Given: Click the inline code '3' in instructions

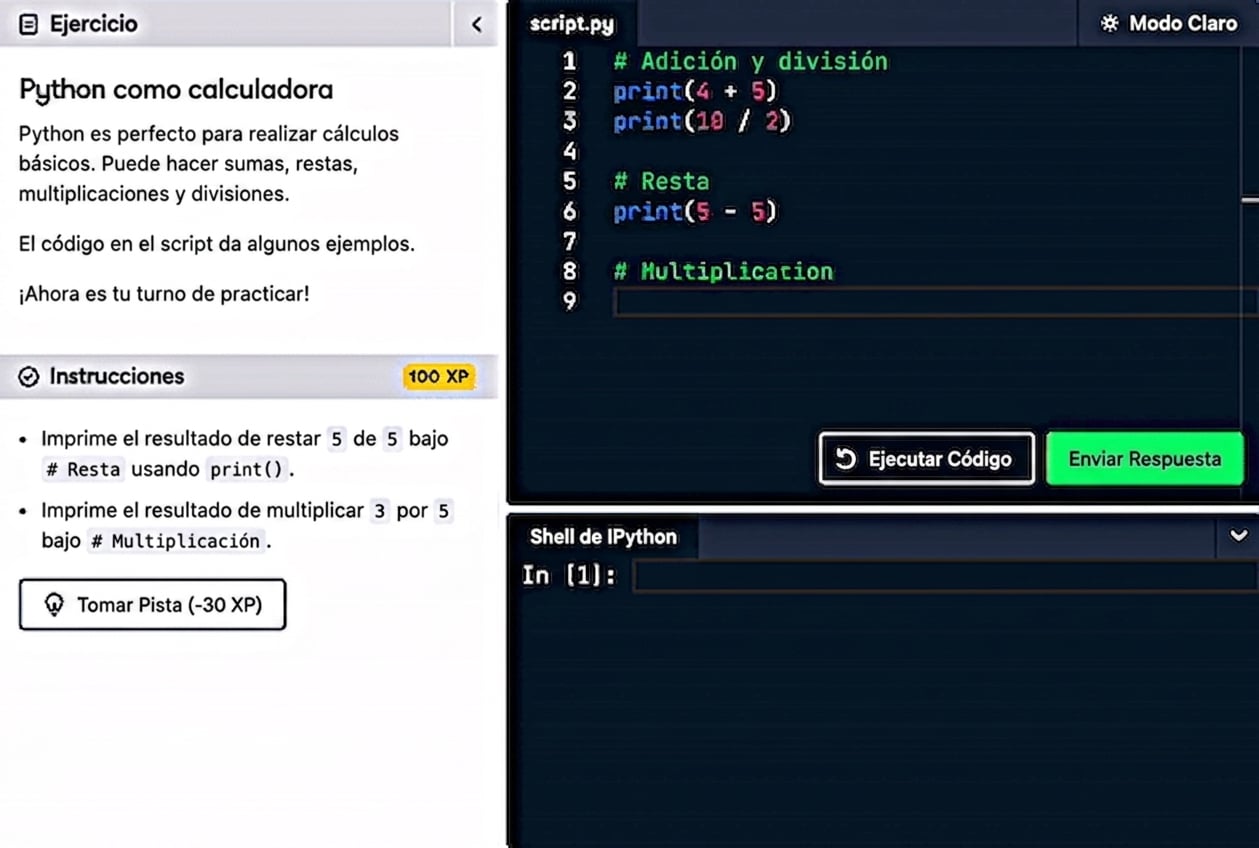Looking at the screenshot, I should pyautogui.click(x=379, y=511).
